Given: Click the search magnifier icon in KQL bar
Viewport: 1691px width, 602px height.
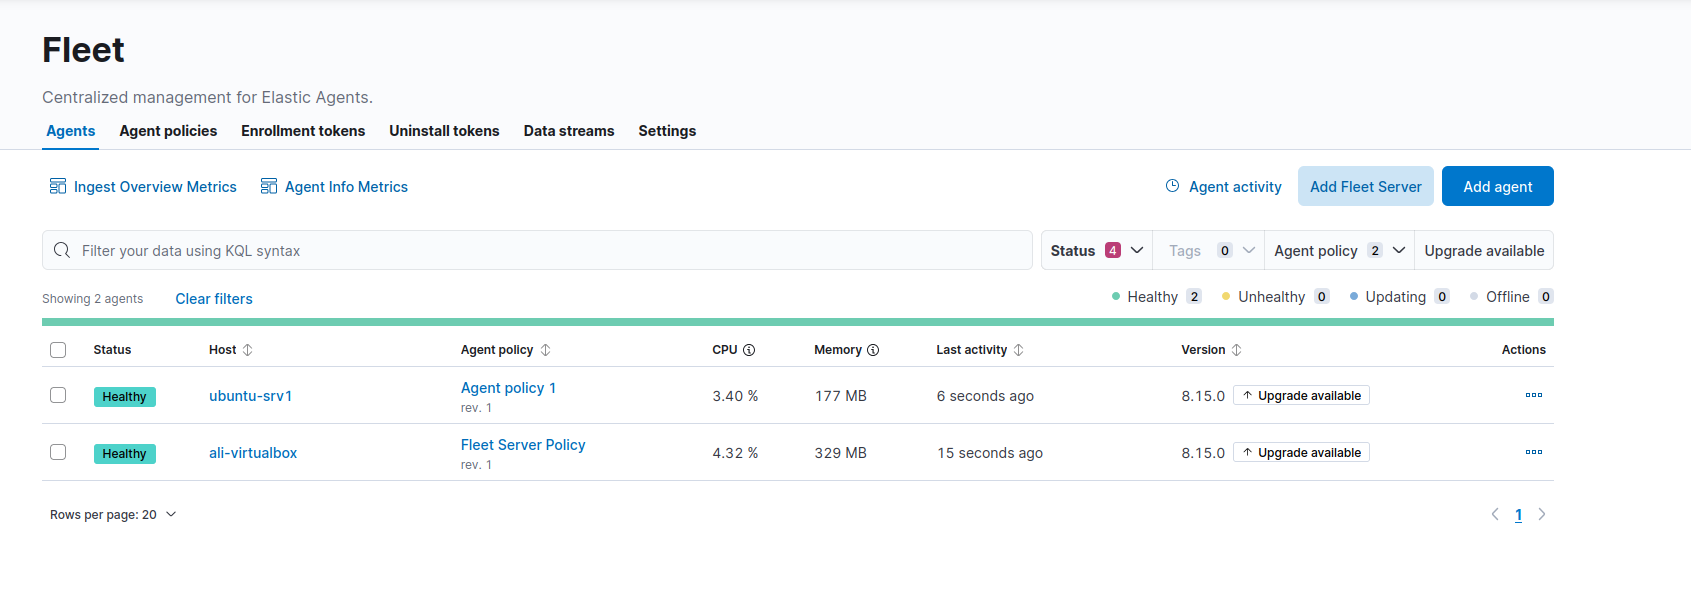Looking at the screenshot, I should (x=62, y=250).
